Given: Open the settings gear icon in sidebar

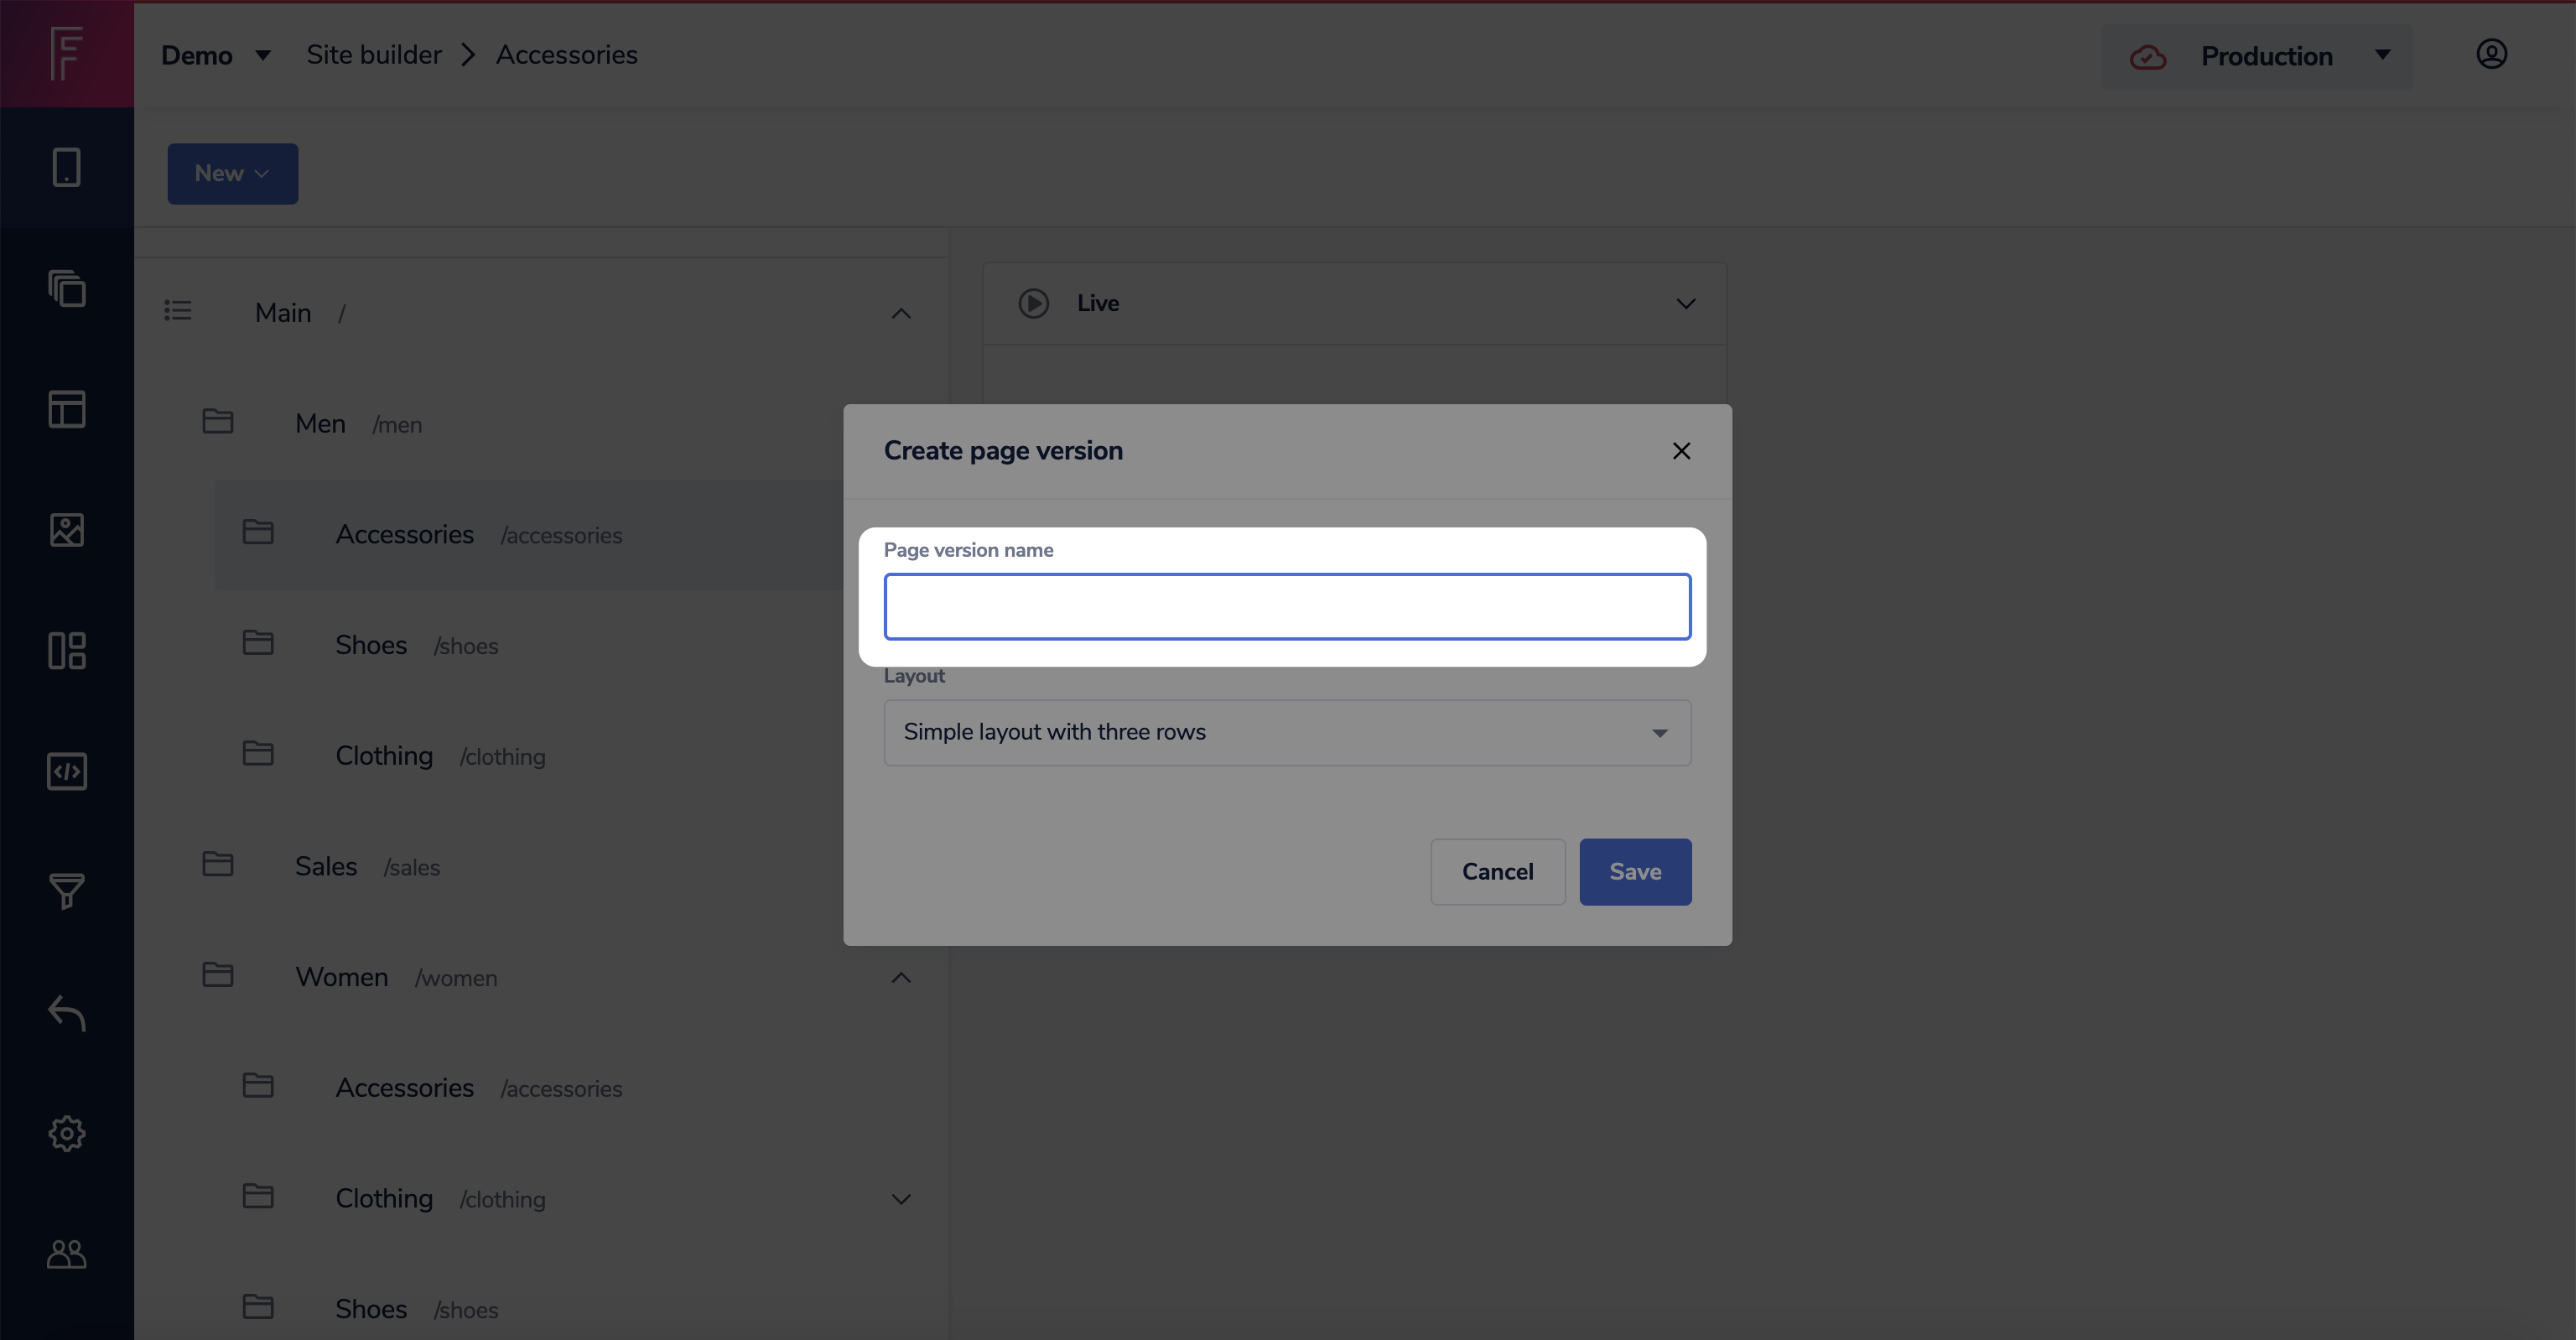Looking at the screenshot, I should (x=67, y=1133).
